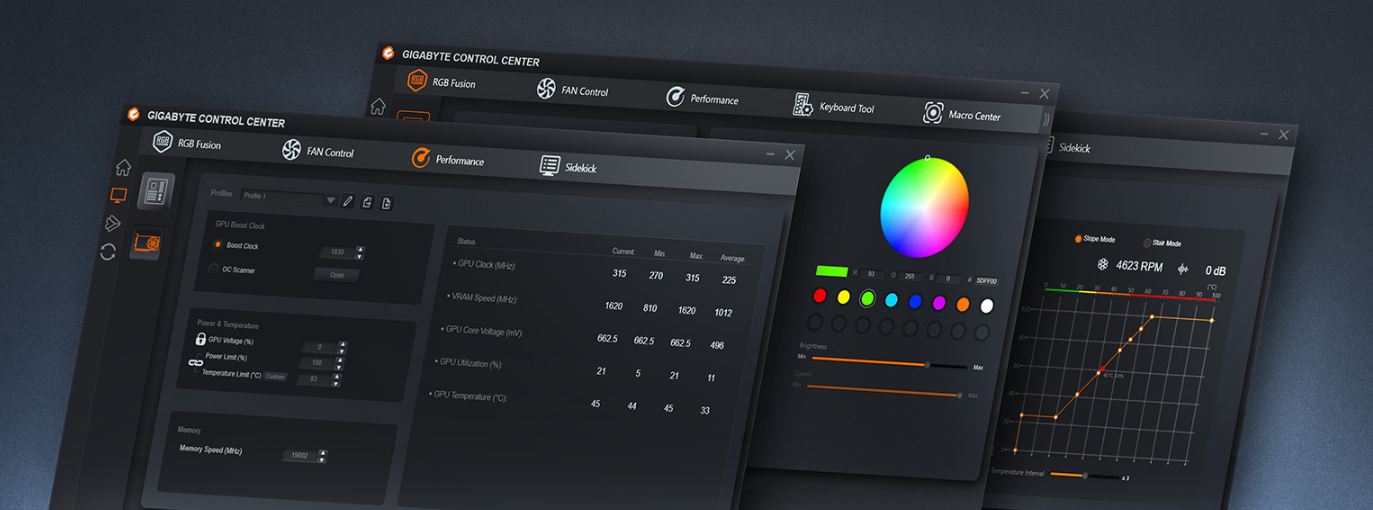Click the Speed slider handle
Viewport: 1373px width, 510px height.
point(960,396)
